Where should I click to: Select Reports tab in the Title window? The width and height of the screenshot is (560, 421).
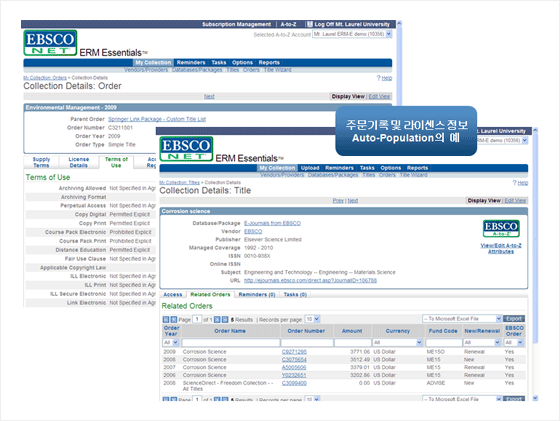click(x=417, y=168)
